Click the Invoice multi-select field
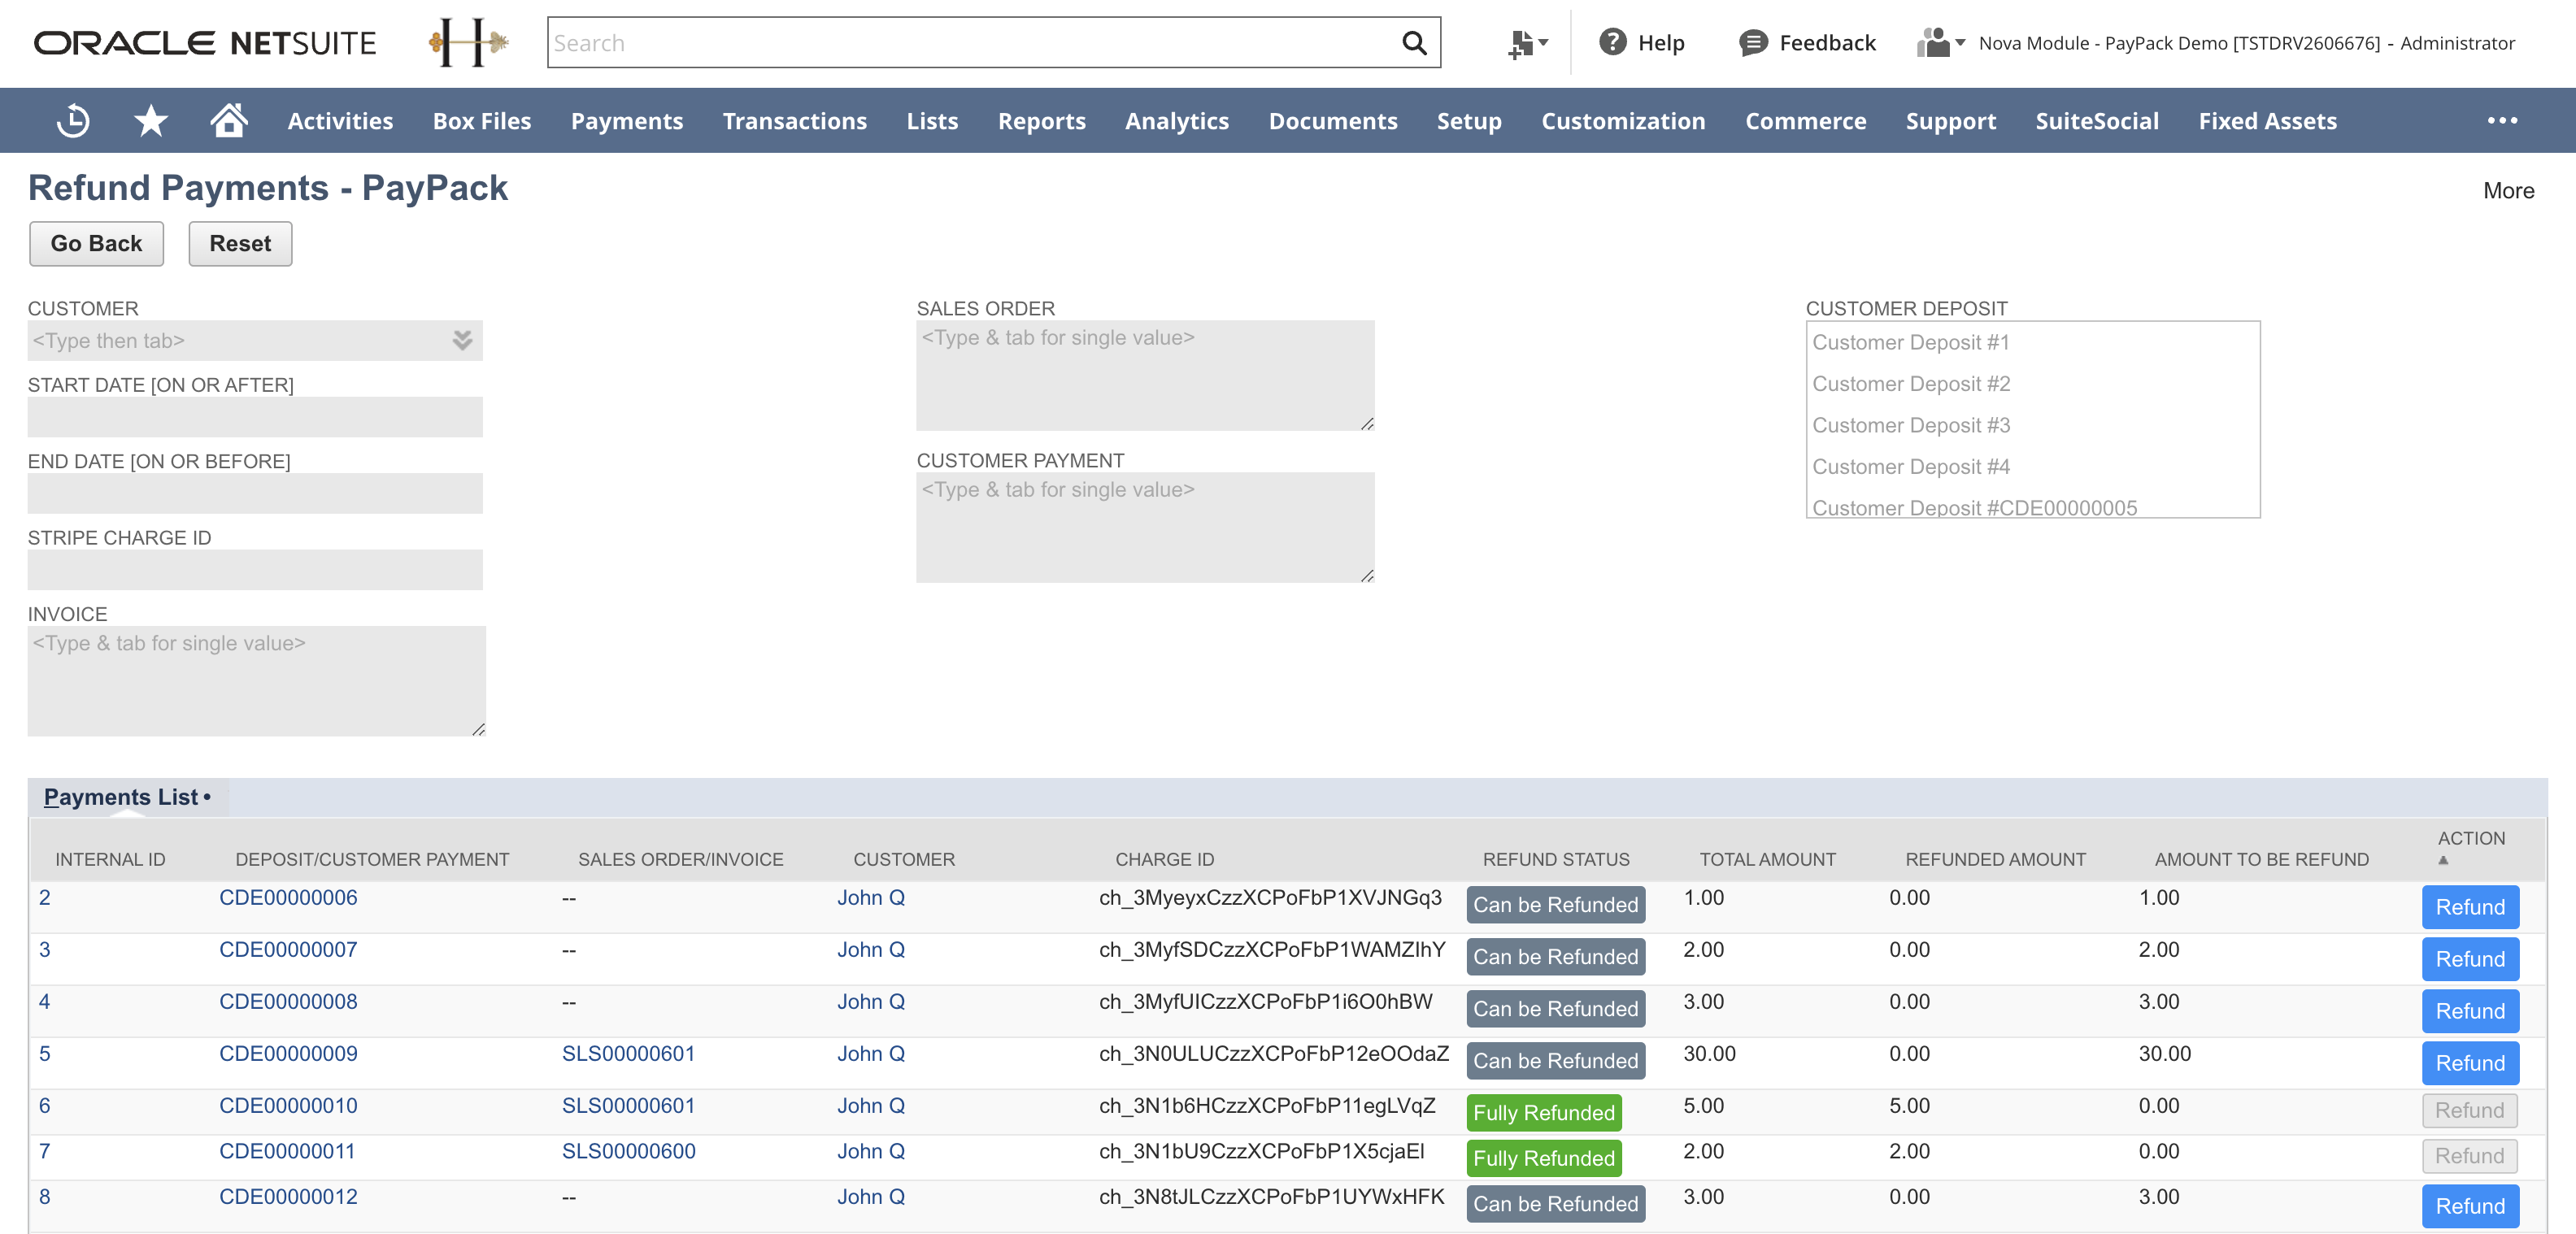Screen dimensions: 2576x1234 pos(256,681)
